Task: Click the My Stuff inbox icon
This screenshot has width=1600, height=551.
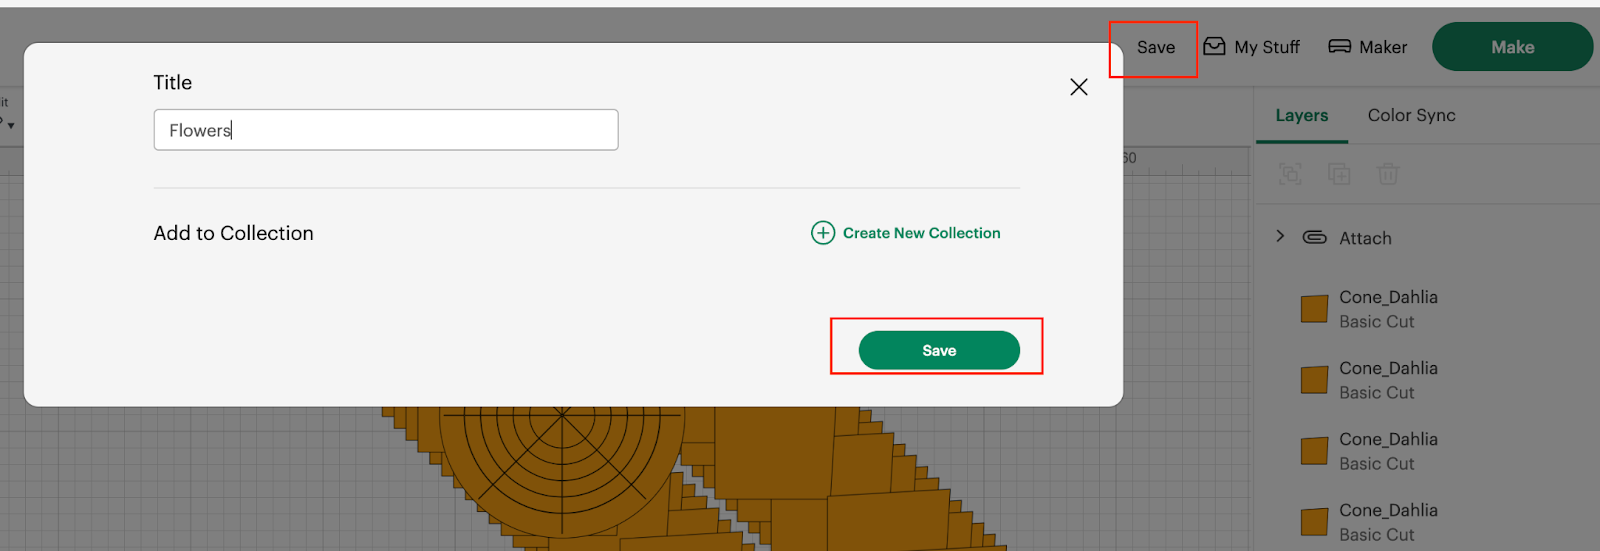Action: tap(1214, 46)
